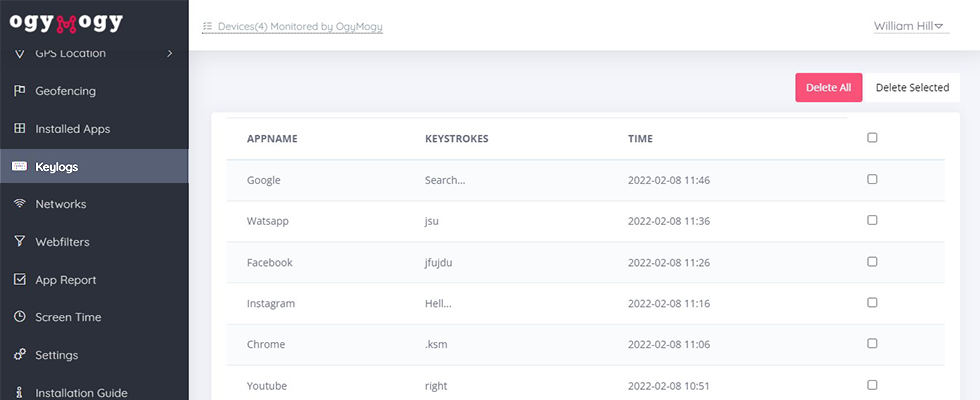Image resolution: width=980 pixels, height=400 pixels.
Task: Click the OgyMogy logo
Action: point(66,23)
